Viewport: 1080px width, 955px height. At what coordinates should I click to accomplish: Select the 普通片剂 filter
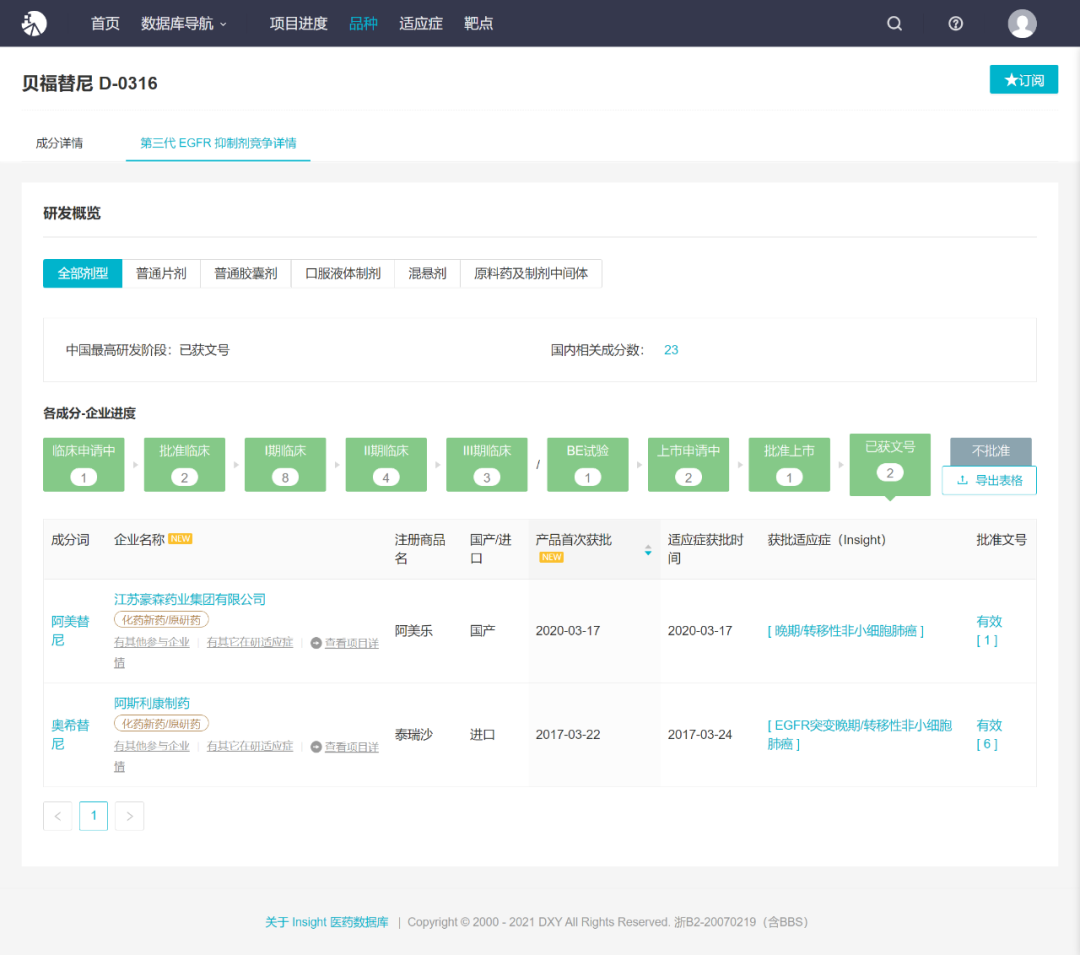pos(161,273)
